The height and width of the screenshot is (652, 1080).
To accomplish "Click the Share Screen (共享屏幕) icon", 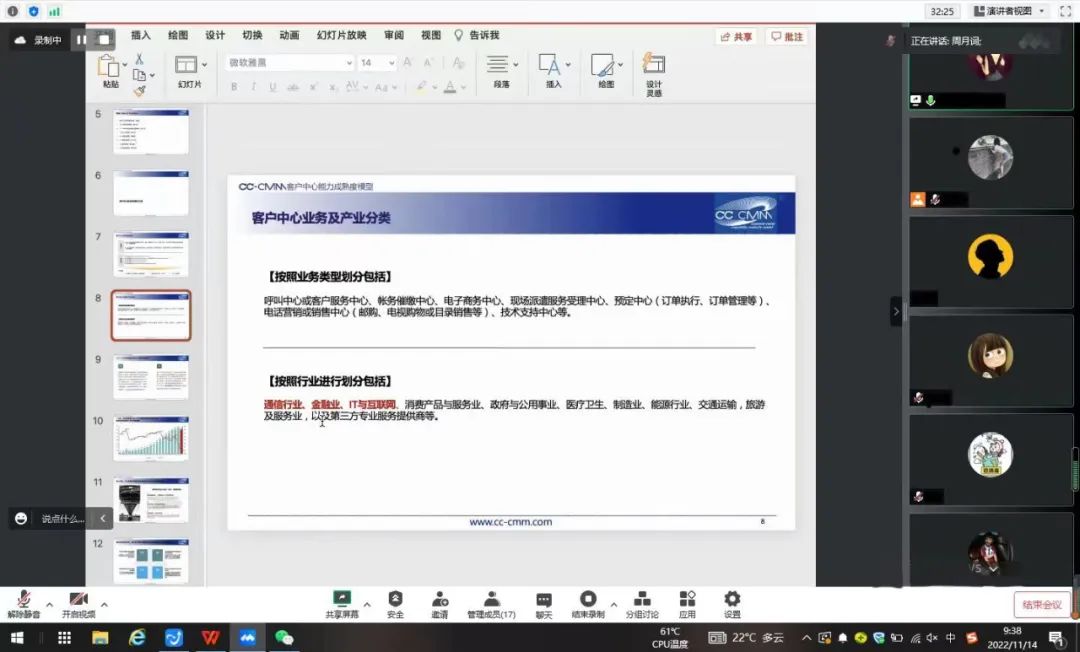I will coord(342,598).
